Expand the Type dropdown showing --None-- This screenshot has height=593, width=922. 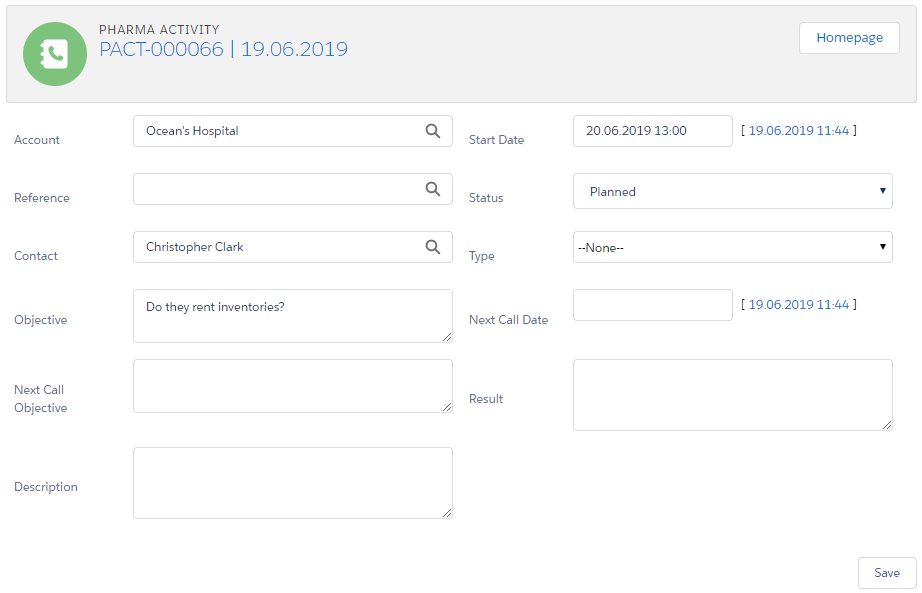[x=732, y=247]
